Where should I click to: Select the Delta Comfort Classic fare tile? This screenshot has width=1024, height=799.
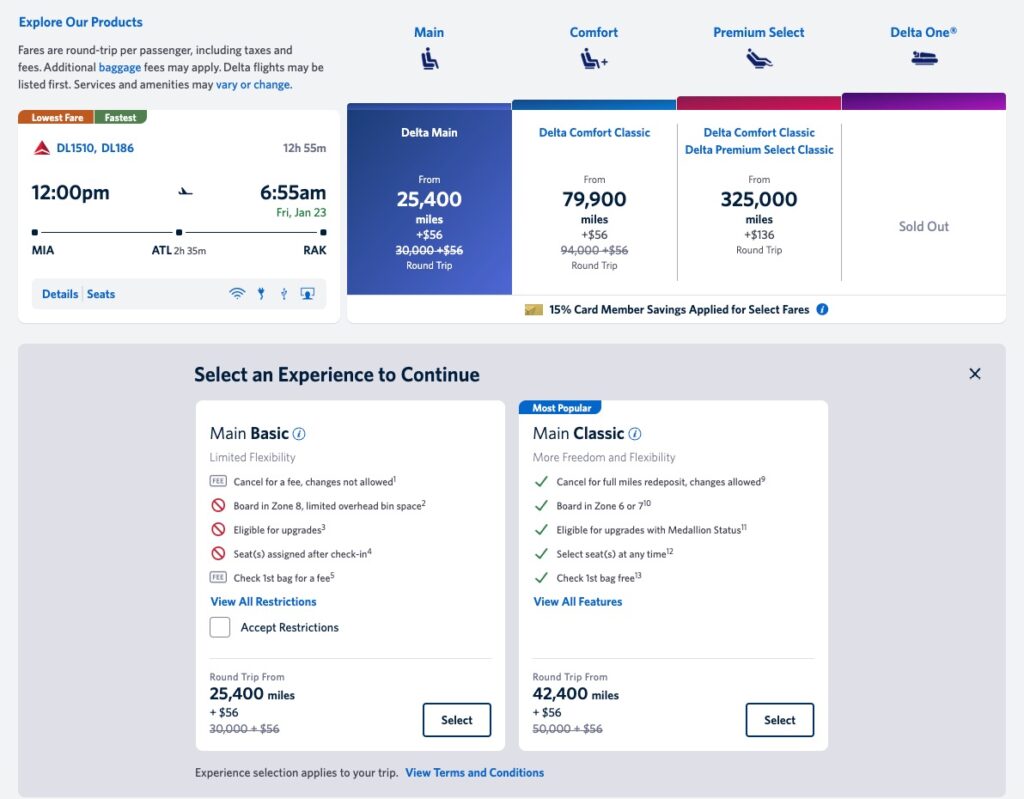594,199
